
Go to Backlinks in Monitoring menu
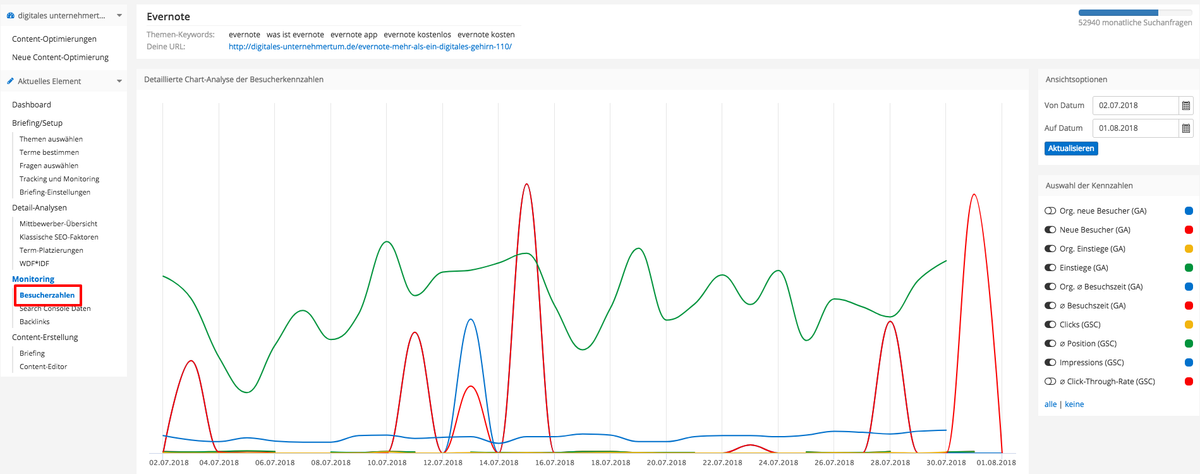click(x=35, y=321)
